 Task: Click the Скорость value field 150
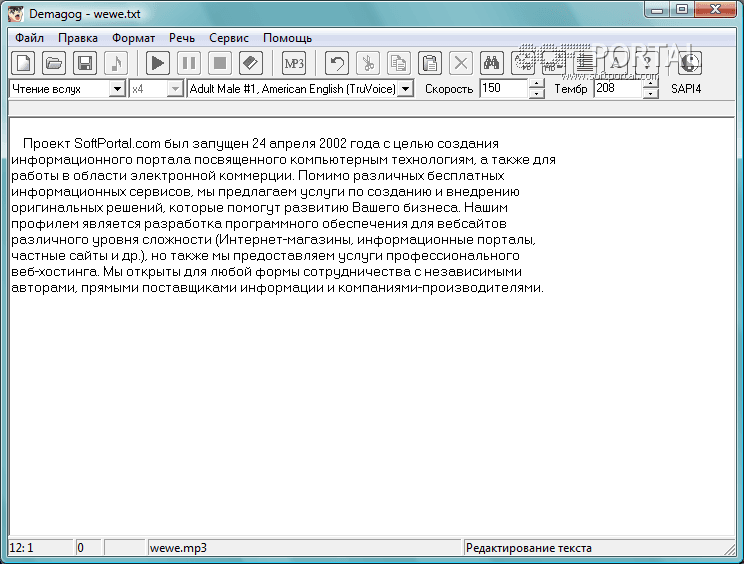(x=503, y=88)
